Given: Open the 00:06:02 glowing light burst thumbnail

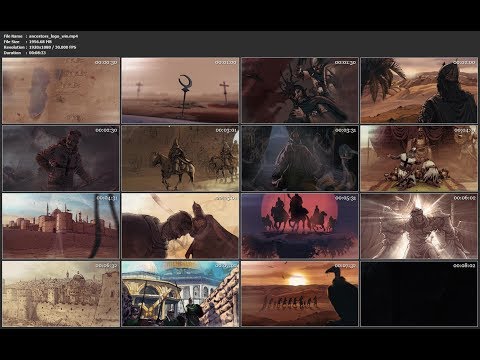Looking at the screenshot, I should (x=419, y=226).
